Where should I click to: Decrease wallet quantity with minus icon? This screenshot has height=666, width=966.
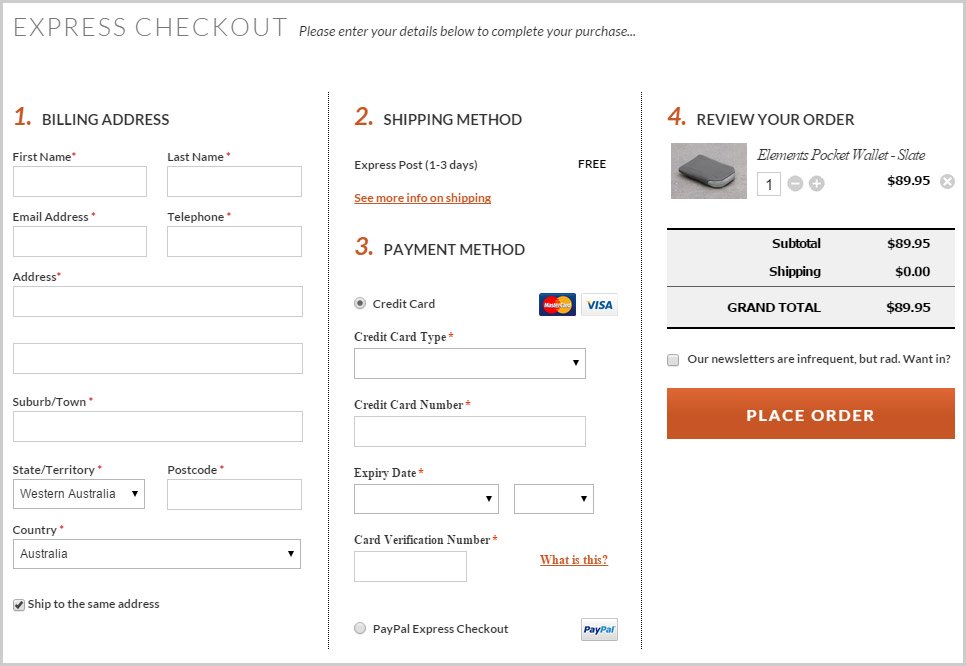coord(795,184)
